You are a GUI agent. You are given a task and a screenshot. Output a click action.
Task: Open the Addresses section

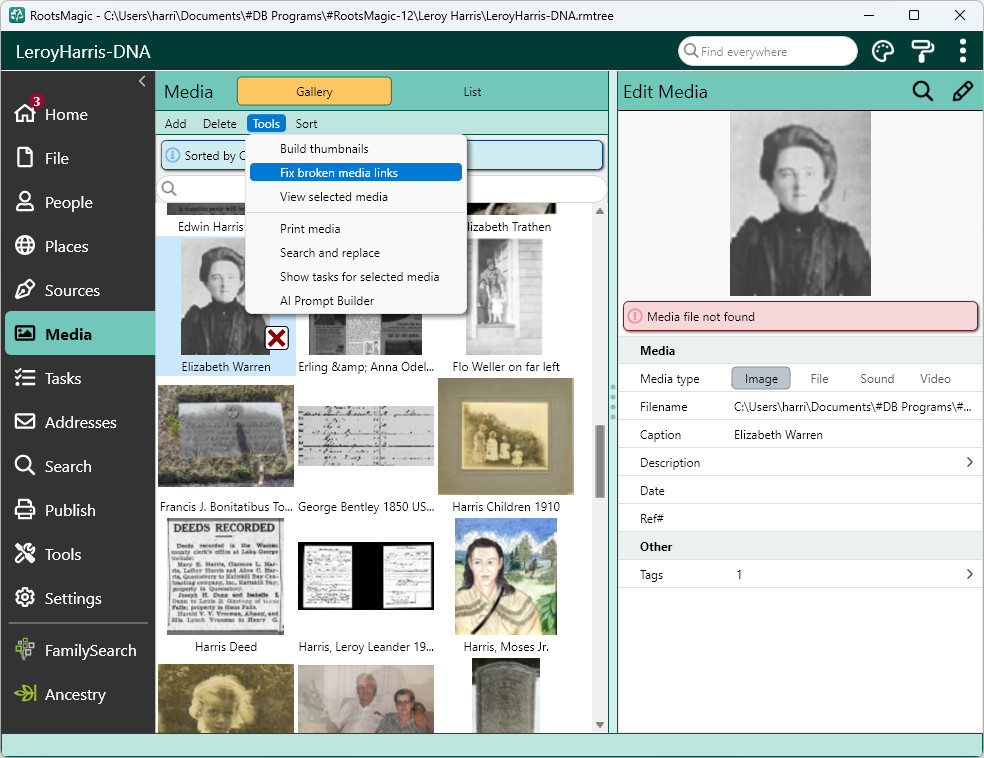click(65, 422)
